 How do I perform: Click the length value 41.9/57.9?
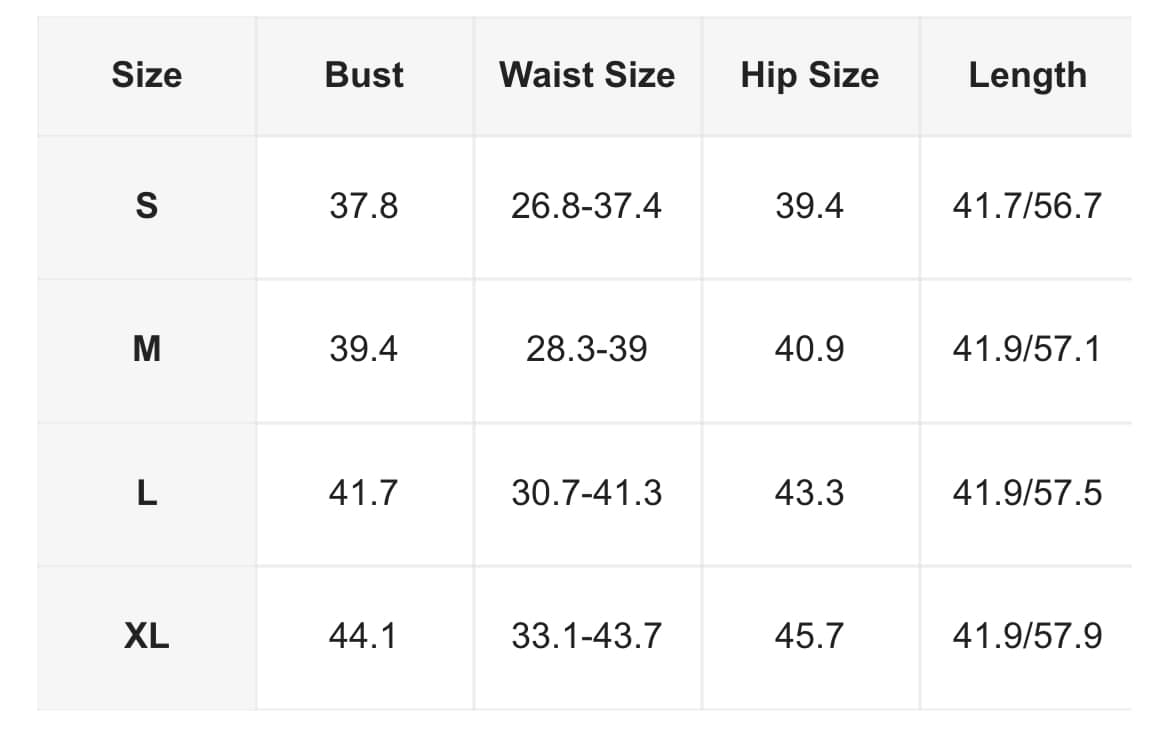(x=1027, y=636)
